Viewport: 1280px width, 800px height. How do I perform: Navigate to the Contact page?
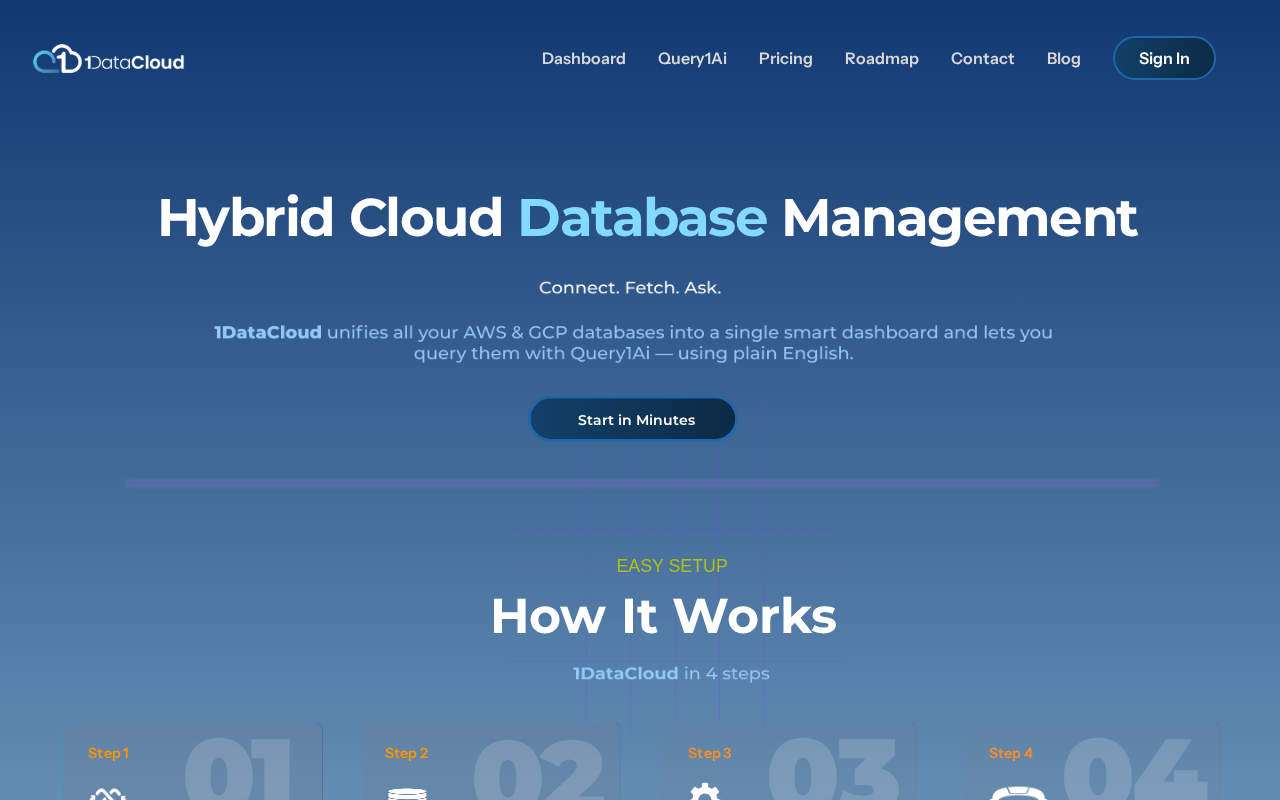[982, 59]
